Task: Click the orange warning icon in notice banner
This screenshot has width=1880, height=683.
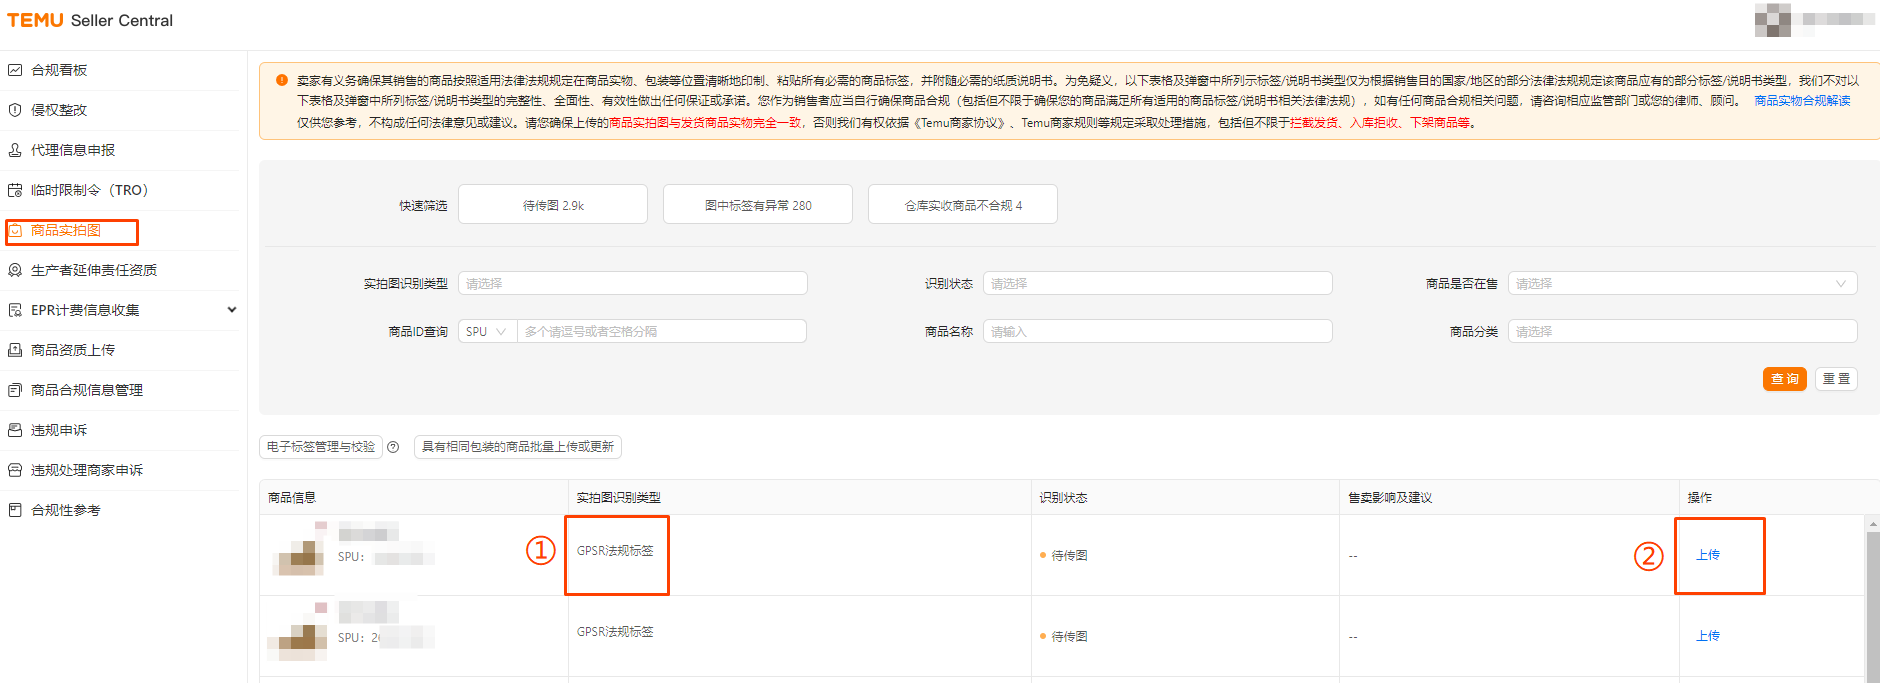Action: point(282,80)
